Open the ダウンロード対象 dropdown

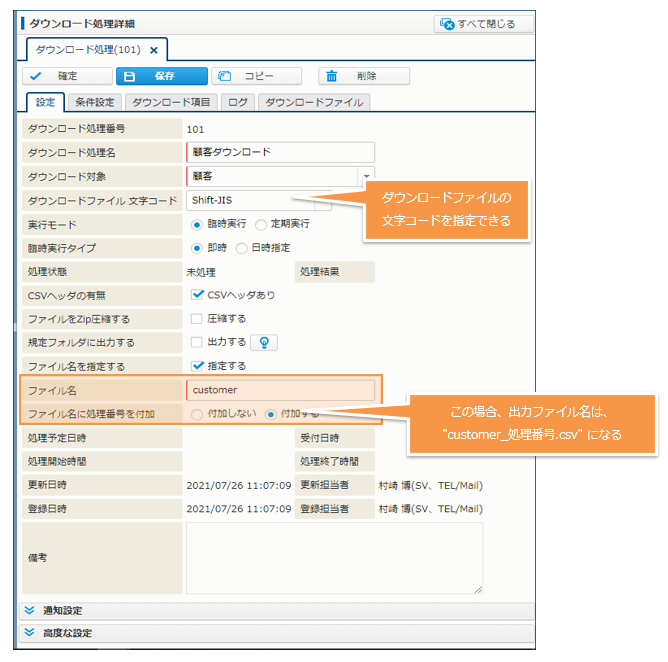pos(366,176)
